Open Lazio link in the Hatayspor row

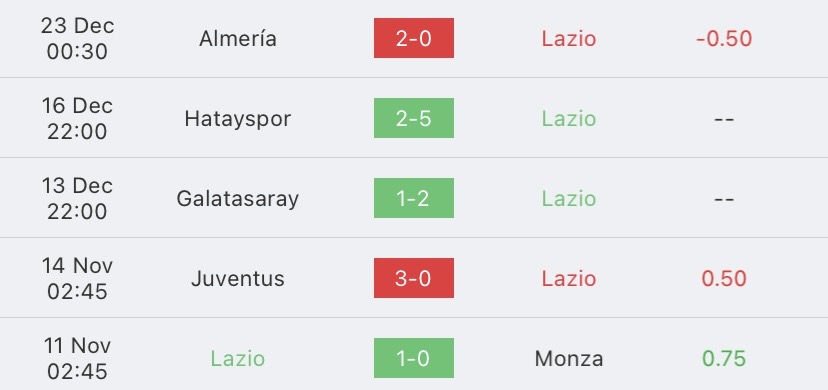pos(569,119)
